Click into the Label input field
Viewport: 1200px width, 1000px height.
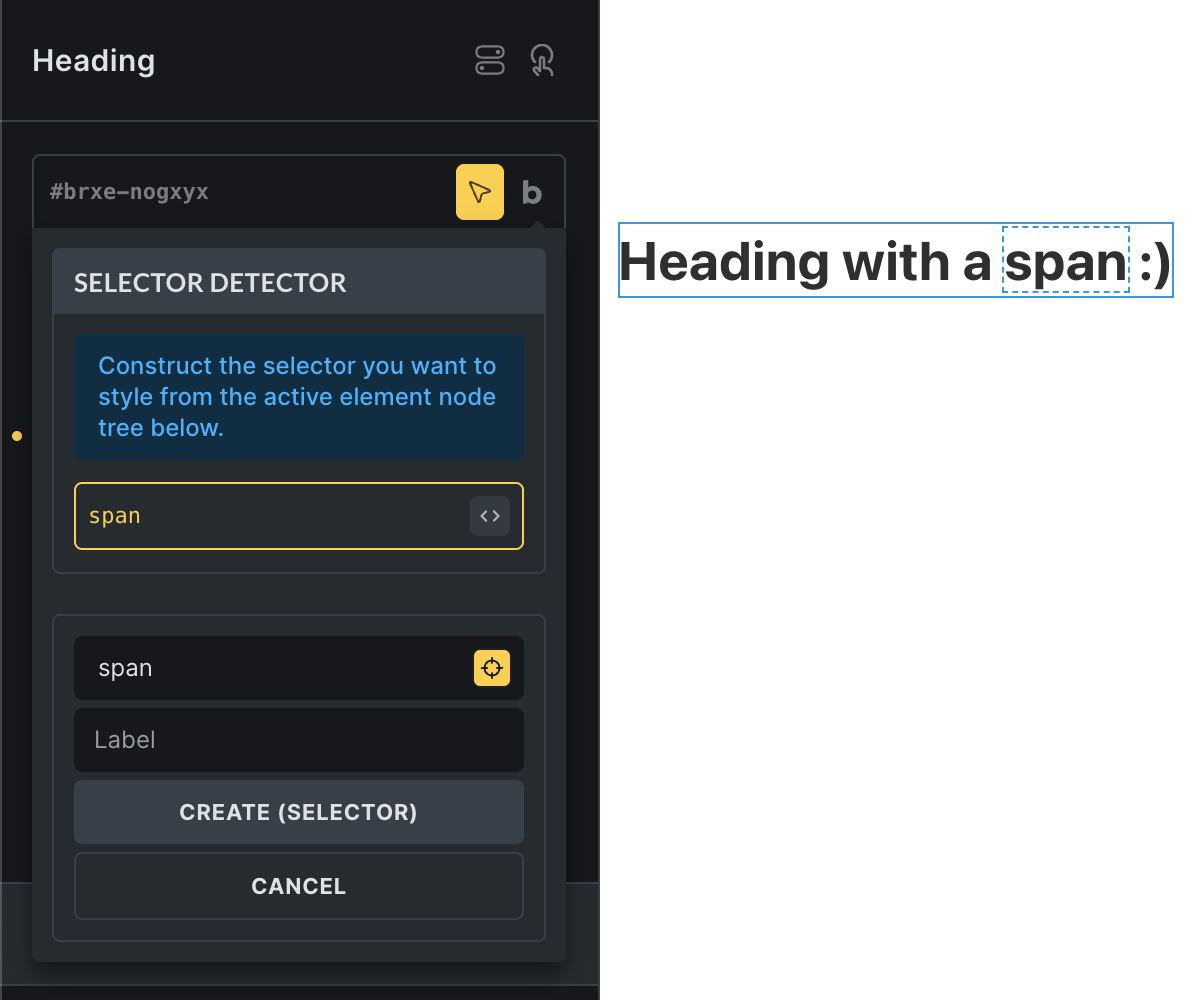tap(299, 740)
